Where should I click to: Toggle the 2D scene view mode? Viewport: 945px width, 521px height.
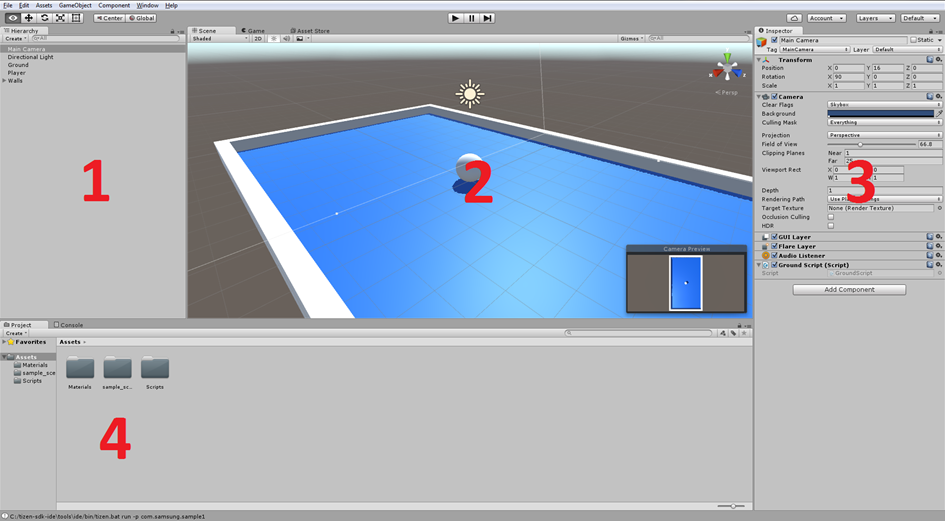[x=257, y=38]
